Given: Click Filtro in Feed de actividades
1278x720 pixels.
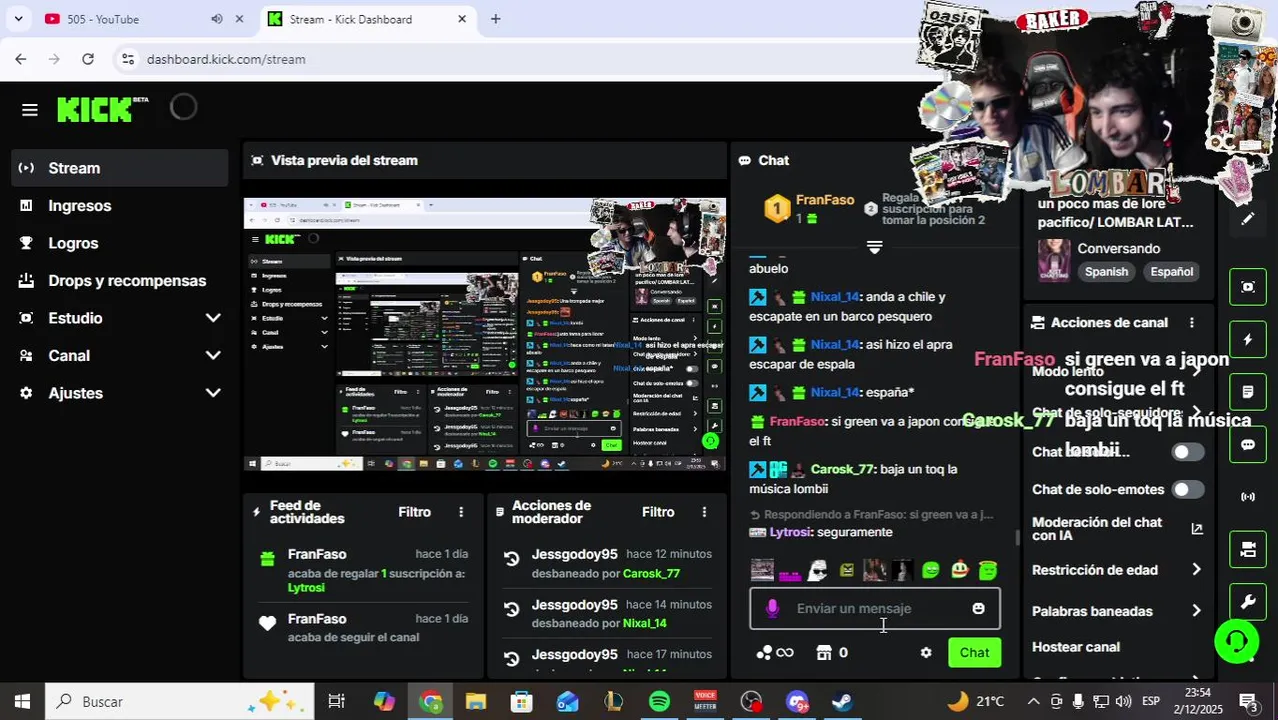Looking at the screenshot, I should pyautogui.click(x=414, y=512).
